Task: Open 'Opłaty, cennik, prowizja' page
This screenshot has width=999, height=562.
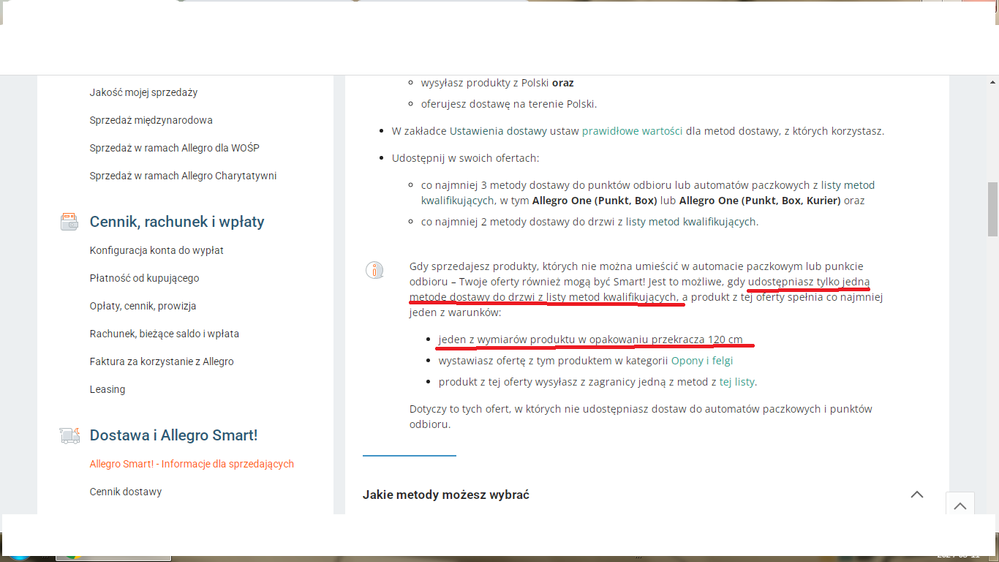Action: point(143,306)
